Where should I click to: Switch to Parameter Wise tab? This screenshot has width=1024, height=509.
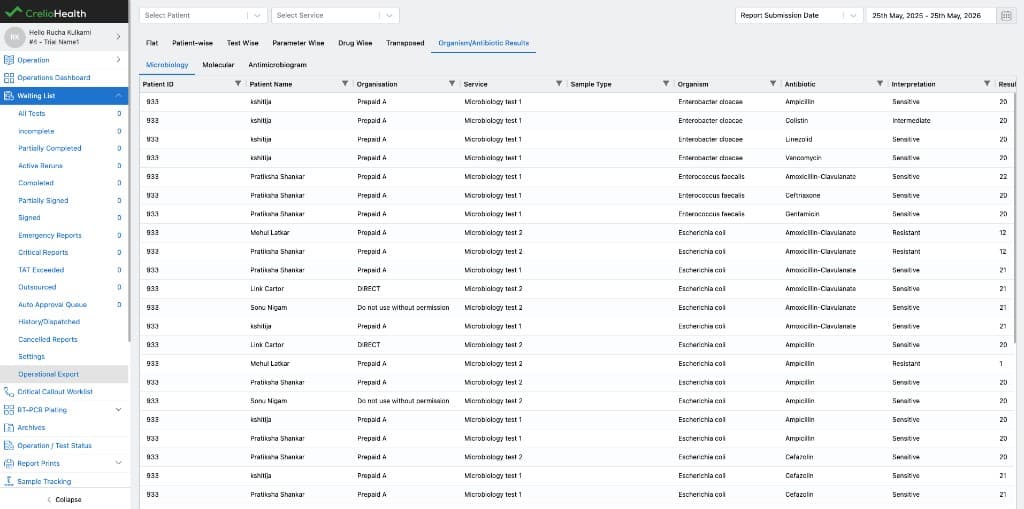tap(298, 43)
